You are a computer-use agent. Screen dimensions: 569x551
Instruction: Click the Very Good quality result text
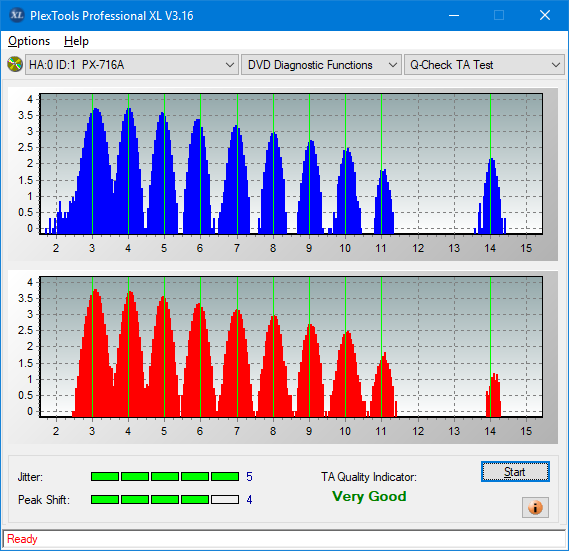pos(369,496)
